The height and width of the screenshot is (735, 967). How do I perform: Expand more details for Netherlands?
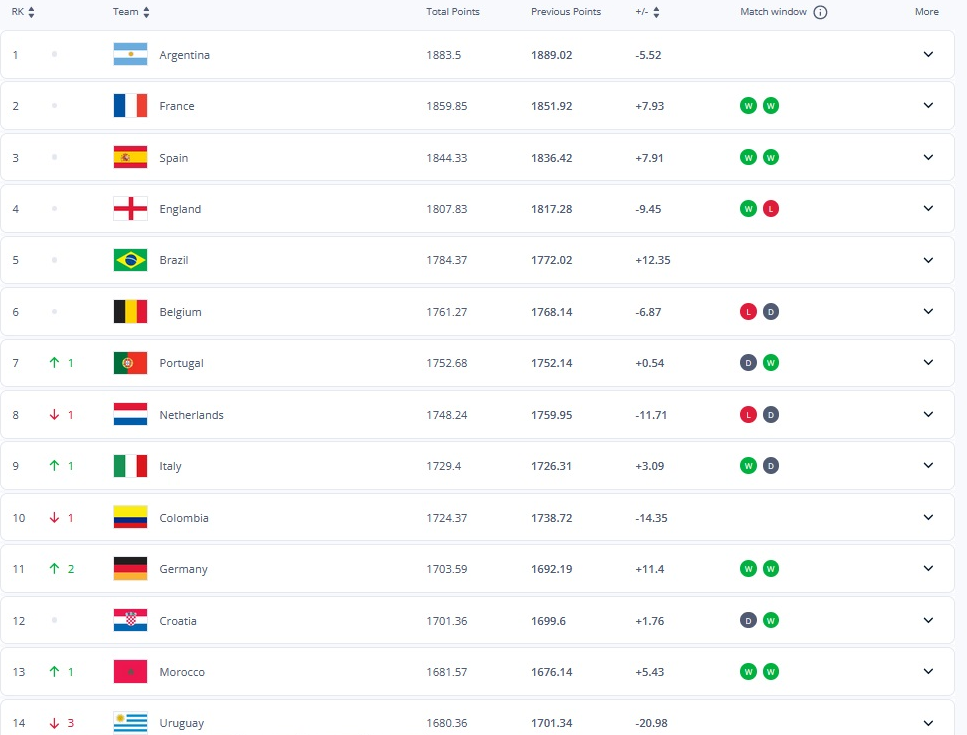pos(928,415)
